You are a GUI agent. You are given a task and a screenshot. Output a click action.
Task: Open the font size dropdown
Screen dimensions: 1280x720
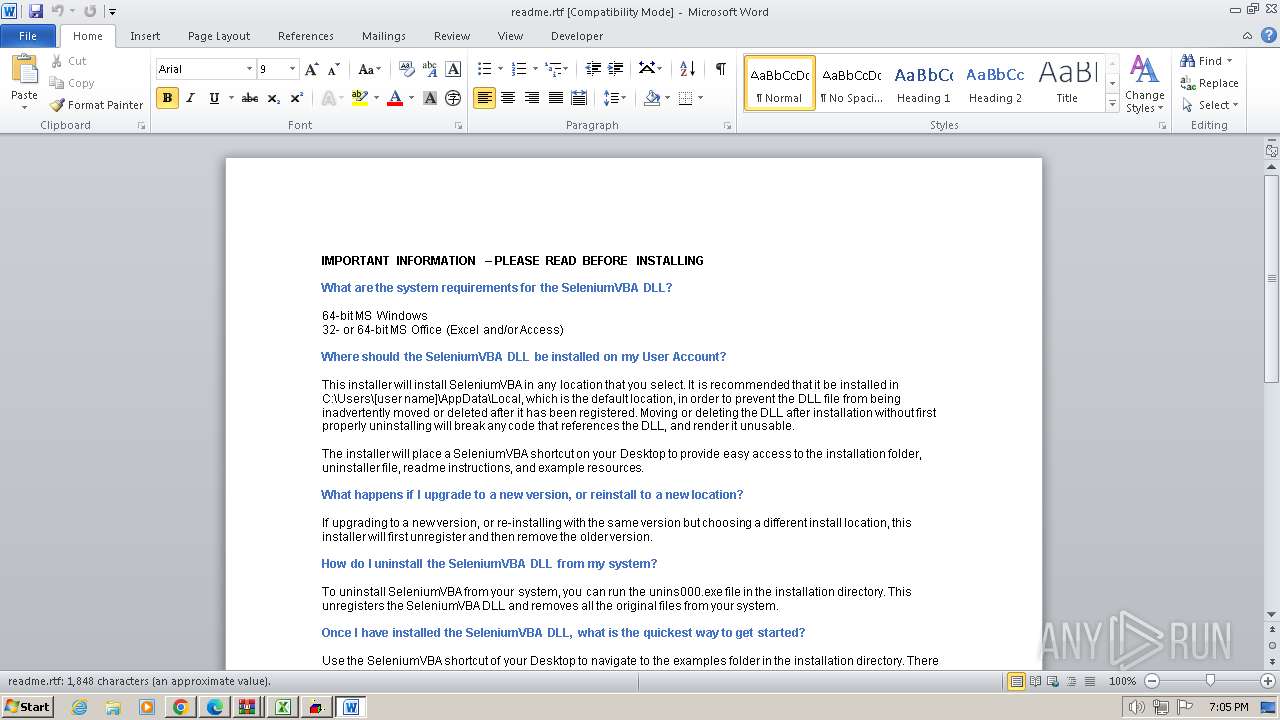pyautogui.click(x=292, y=69)
